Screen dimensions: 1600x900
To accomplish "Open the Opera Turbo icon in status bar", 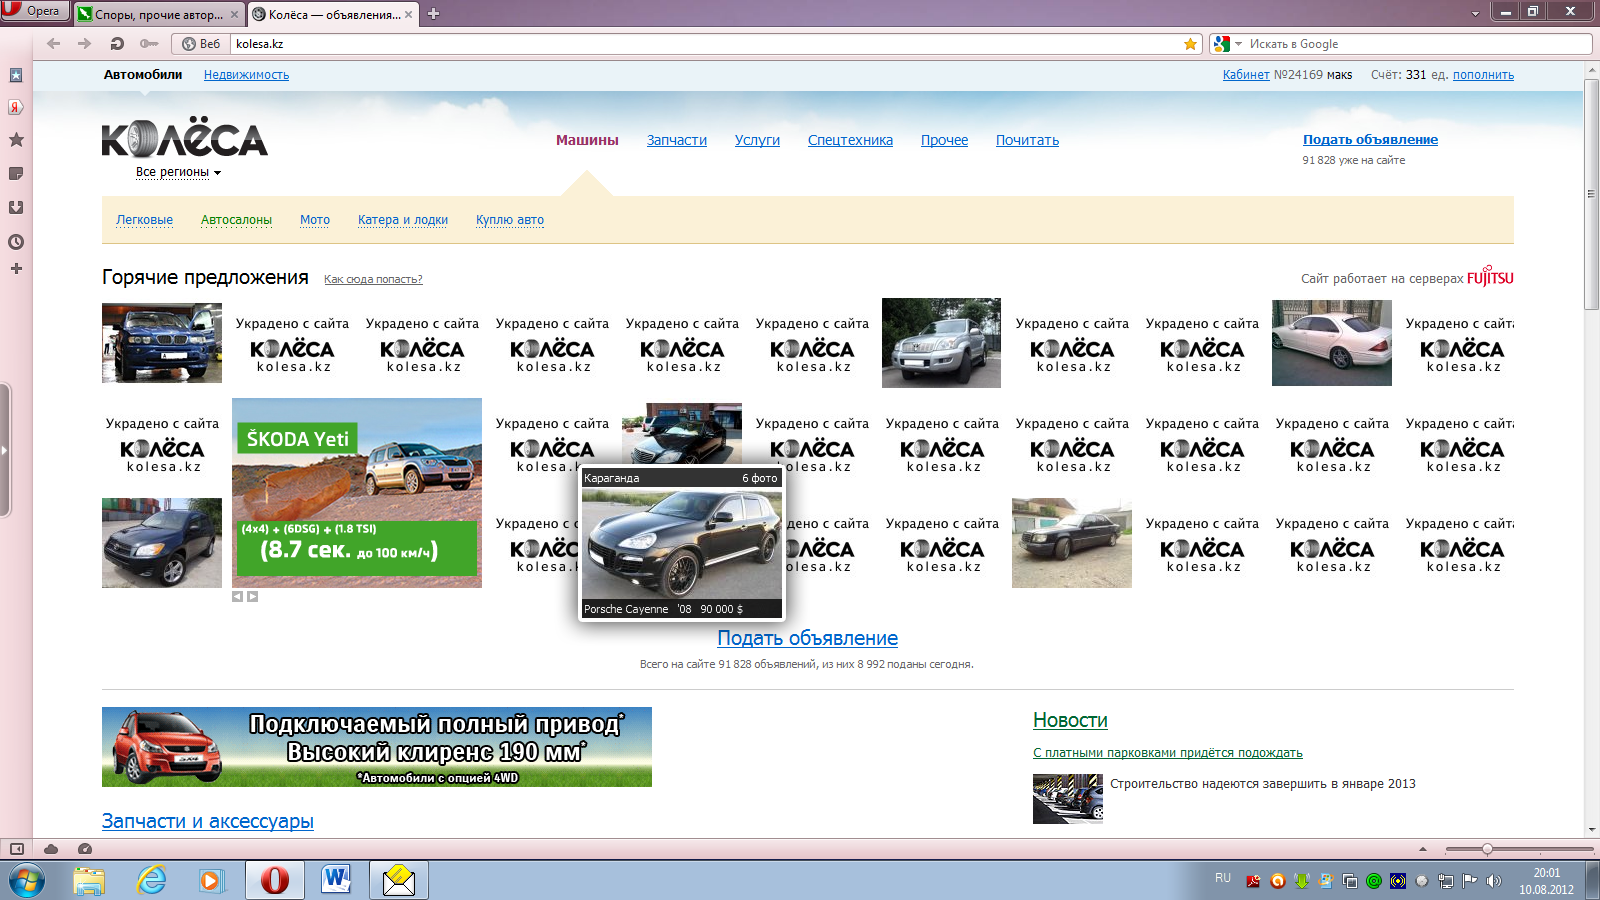I will pyautogui.click(x=85, y=849).
